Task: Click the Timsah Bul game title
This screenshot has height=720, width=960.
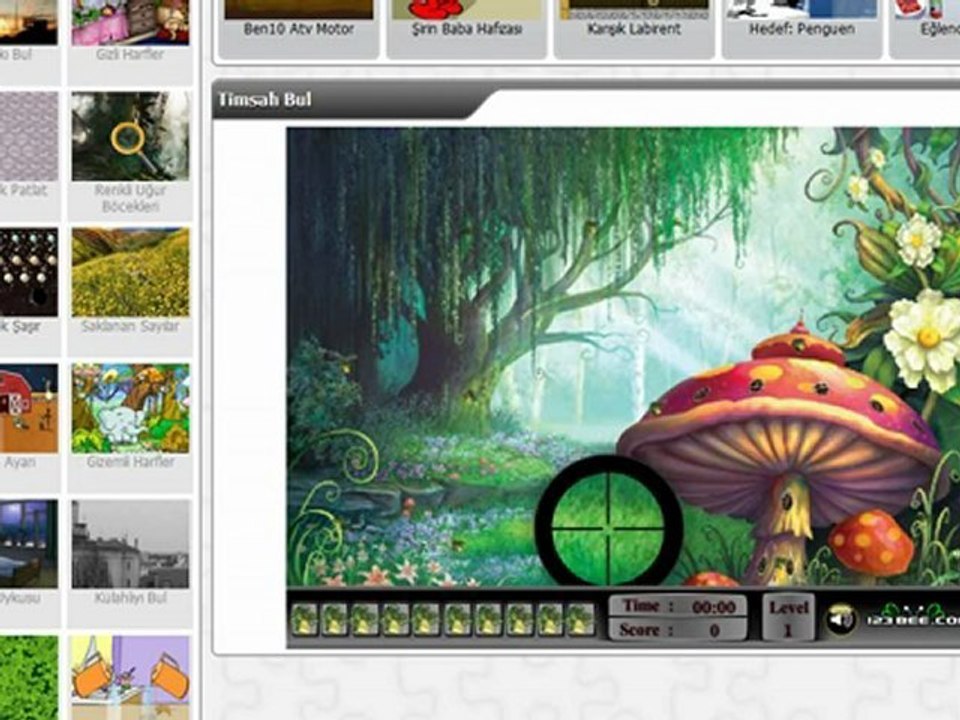Action: pos(264,100)
